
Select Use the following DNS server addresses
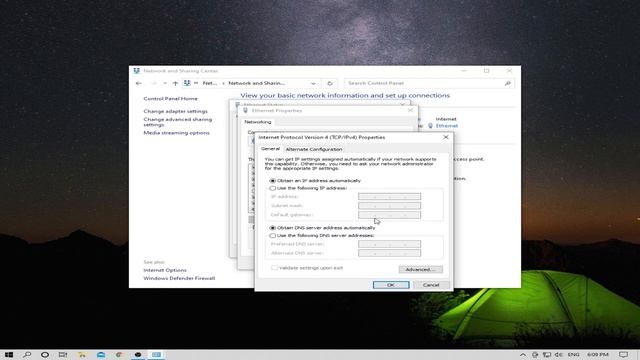click(x=273, y=236)
